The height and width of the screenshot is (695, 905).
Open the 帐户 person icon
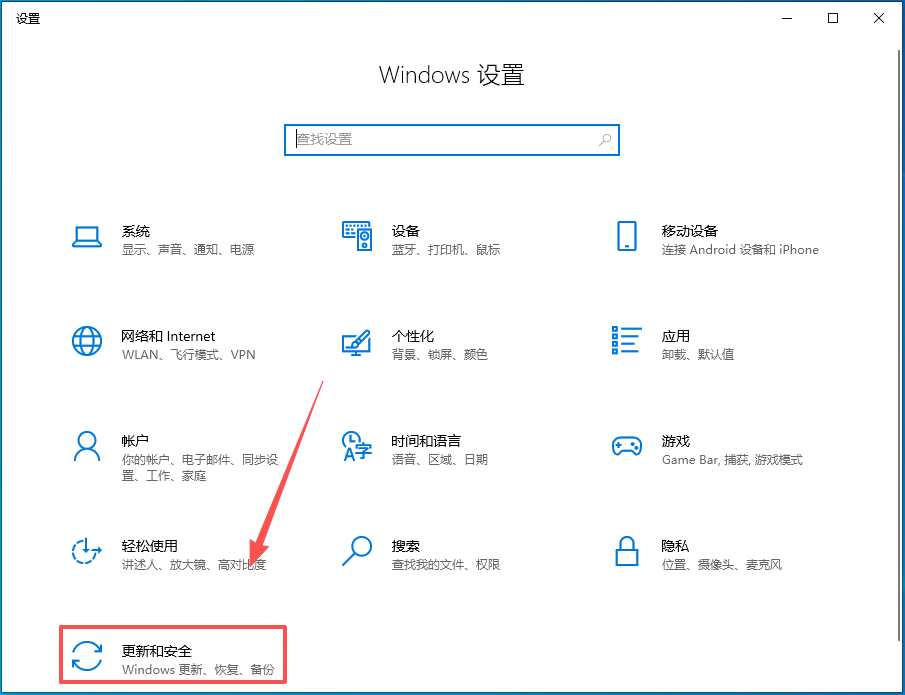click(87, 446)
